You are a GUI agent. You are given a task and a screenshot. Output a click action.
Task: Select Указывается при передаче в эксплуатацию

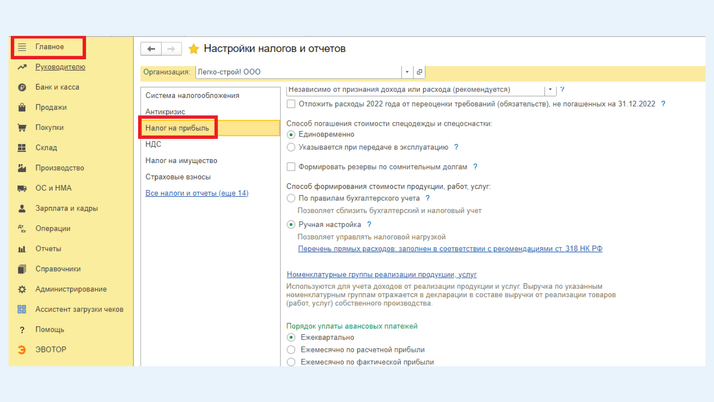click(x=291, y=147)
